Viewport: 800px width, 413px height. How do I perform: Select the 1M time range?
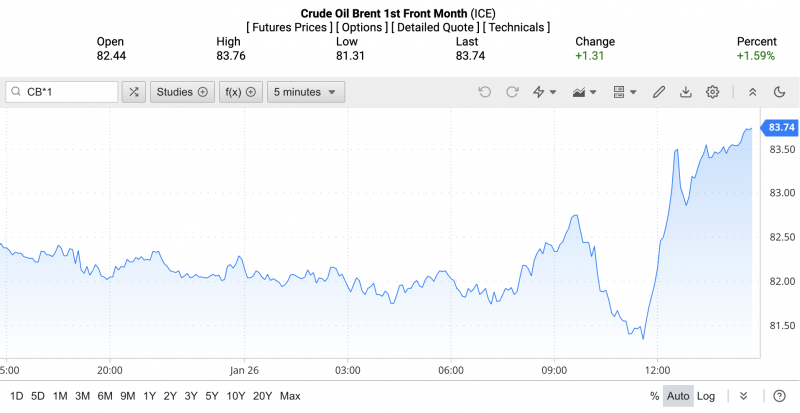[60, 396]
